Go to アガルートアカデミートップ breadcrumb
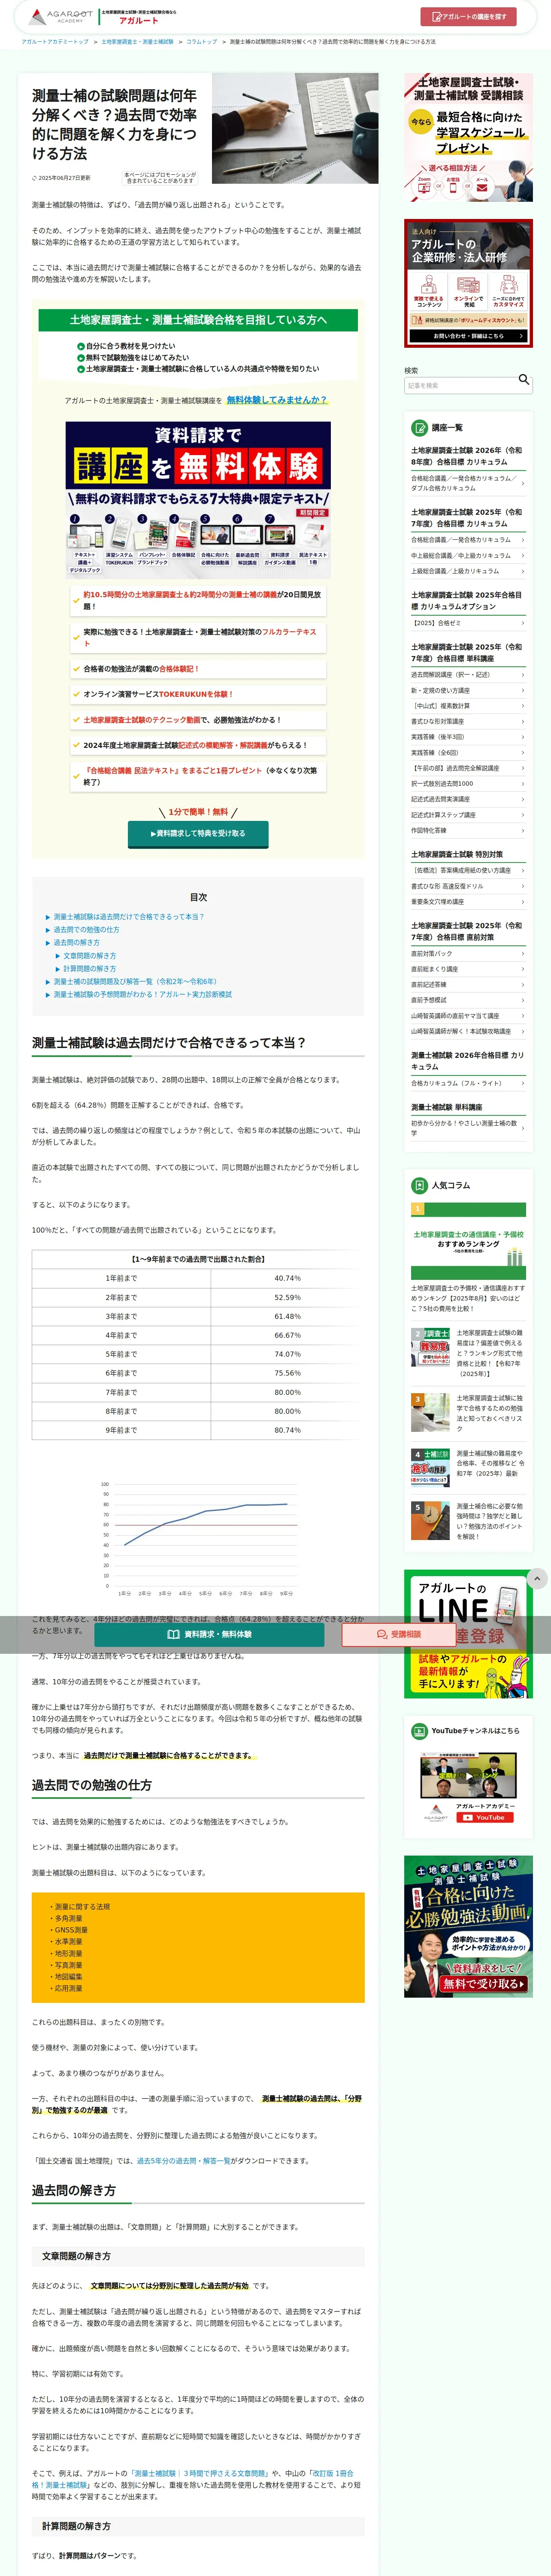The width and height of the screenshot is (551, 2576). pos(55,42)
